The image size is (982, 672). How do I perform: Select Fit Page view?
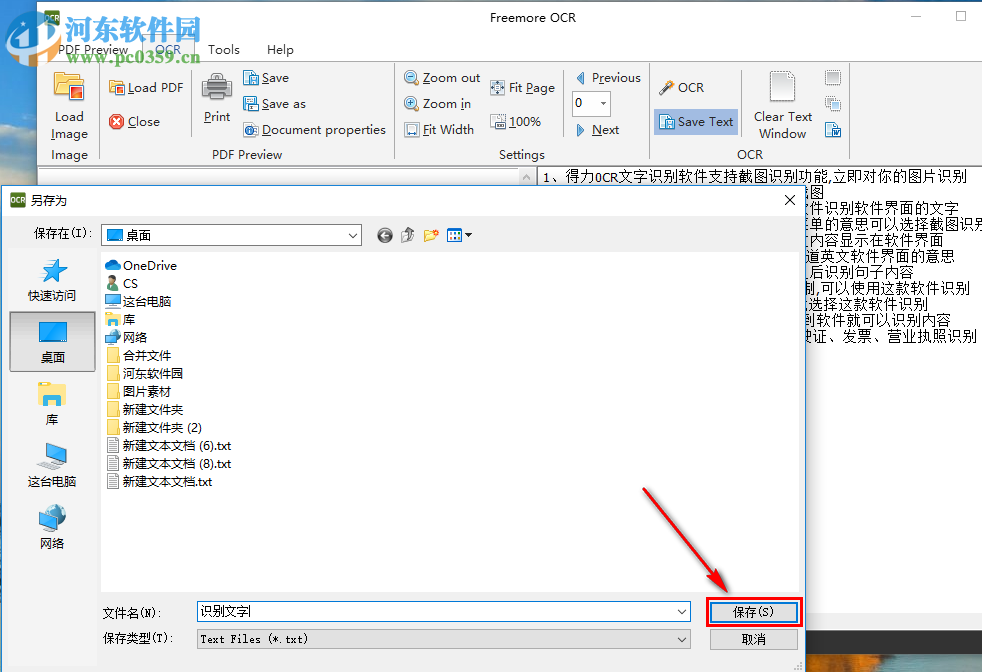[x=522, y=88]
